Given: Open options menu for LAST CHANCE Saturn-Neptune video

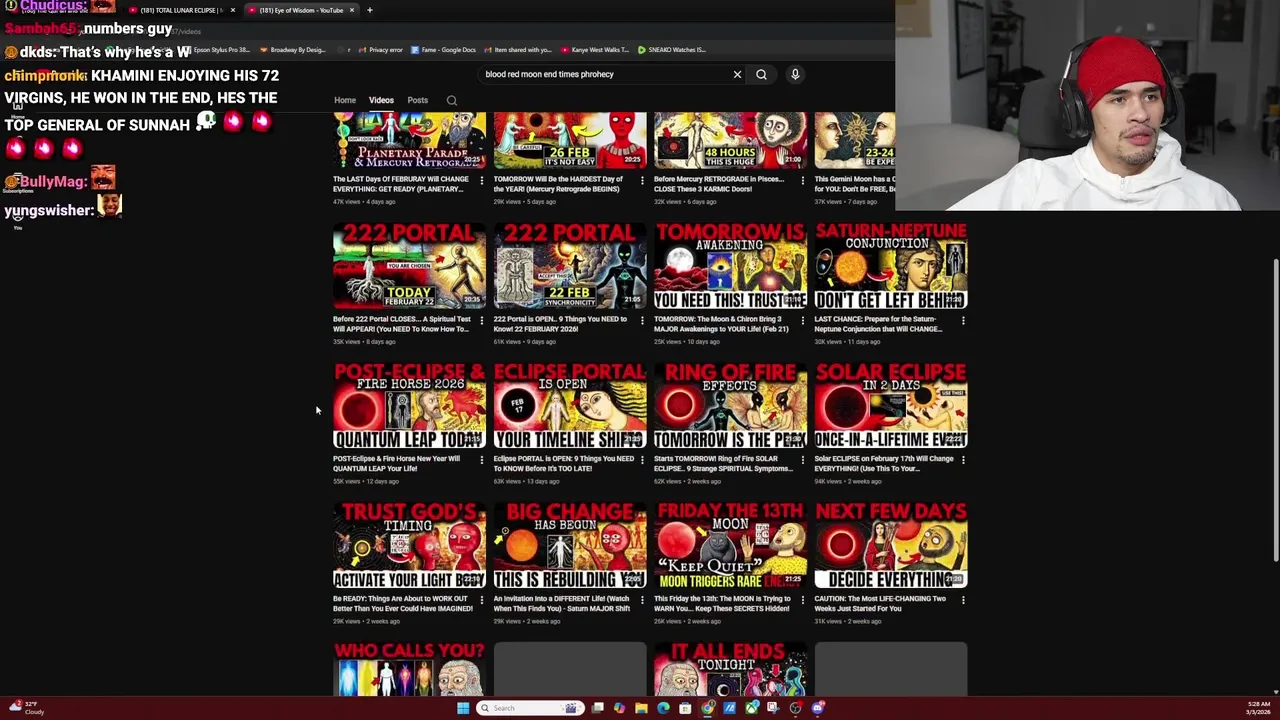Looking at the screenshot, I should (963, 321).
